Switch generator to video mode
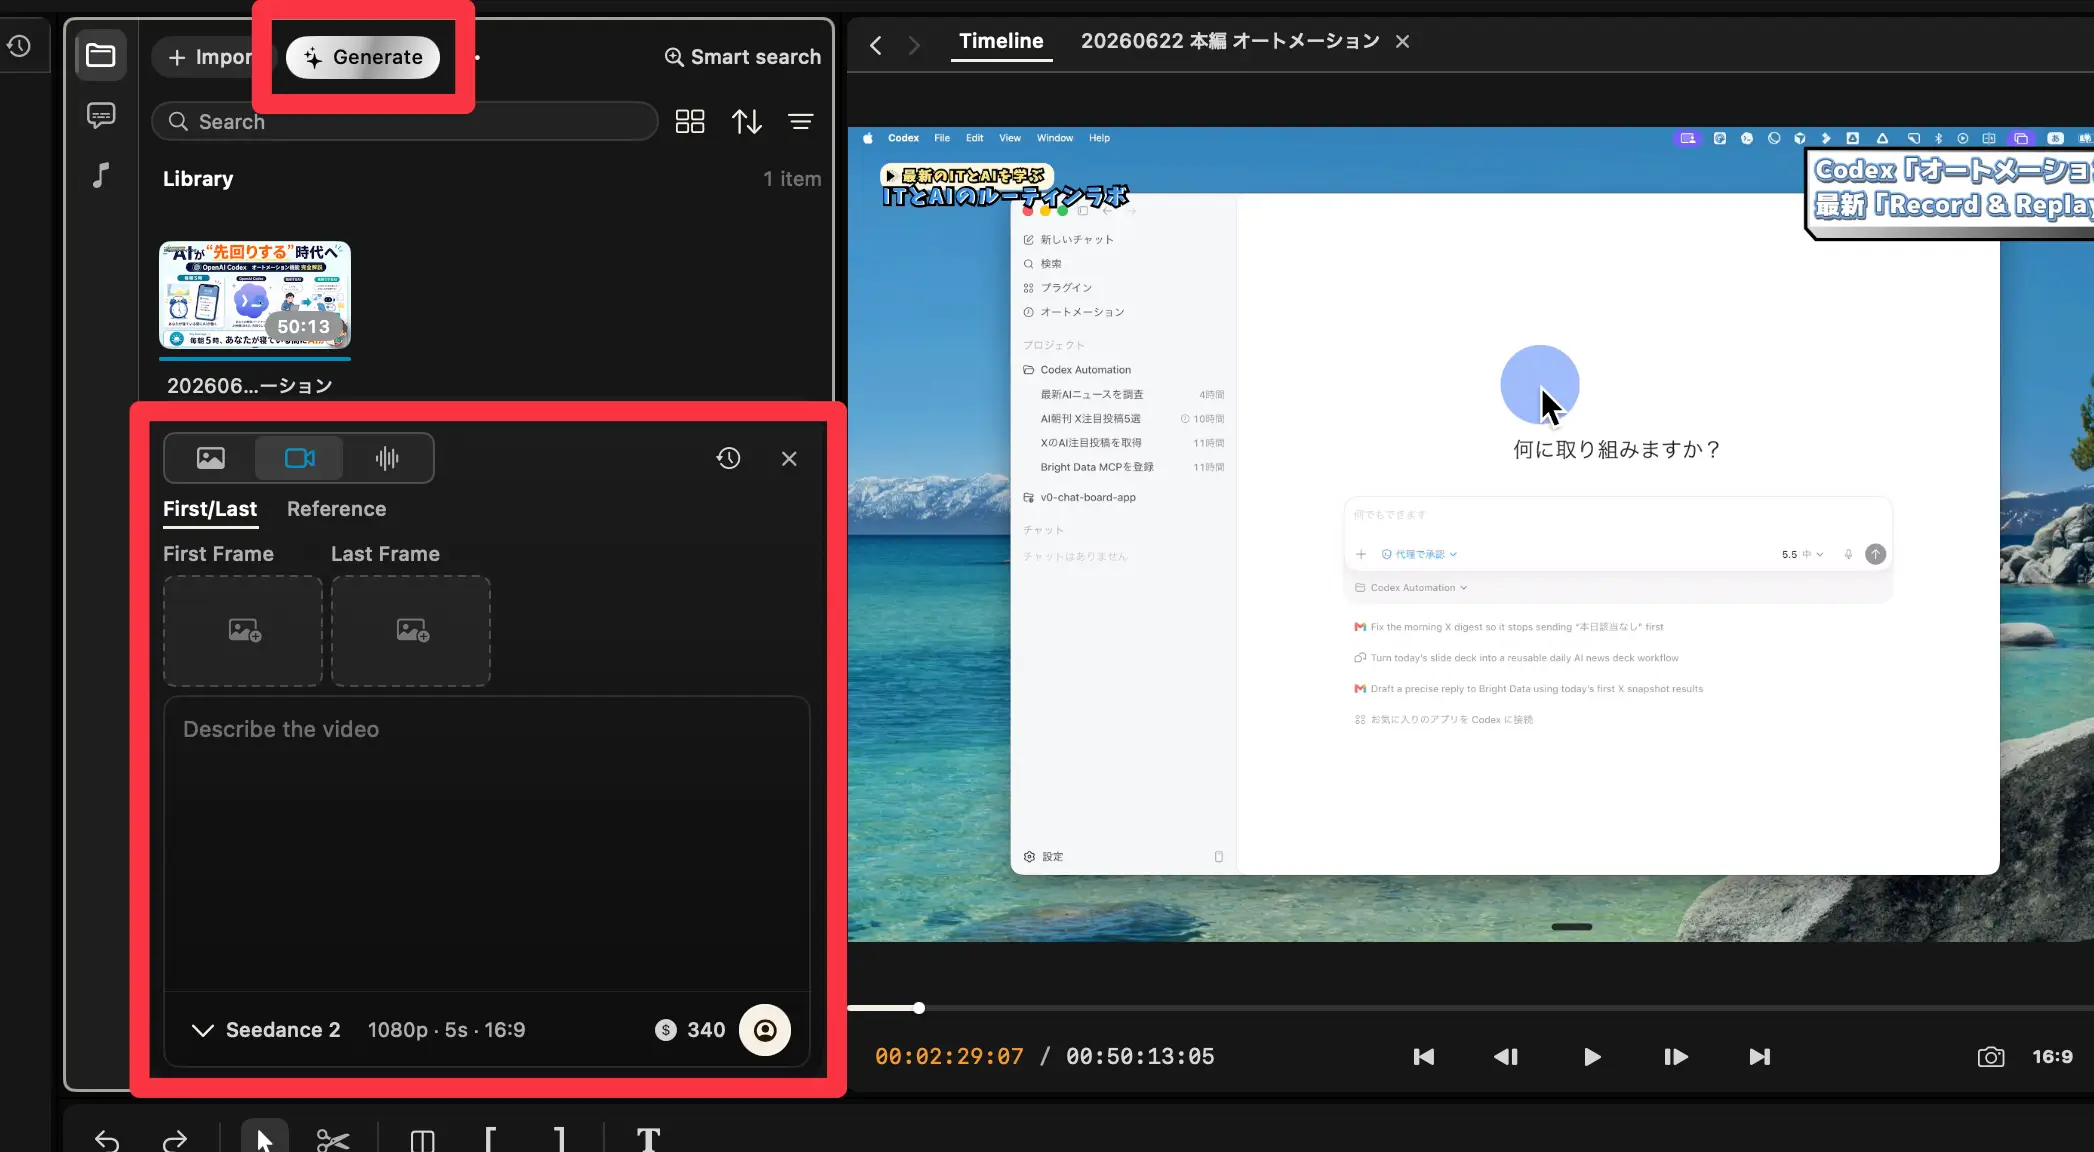Image resolution: width=2094 pixels, height=1152 pixels. [x=299, y=458]
